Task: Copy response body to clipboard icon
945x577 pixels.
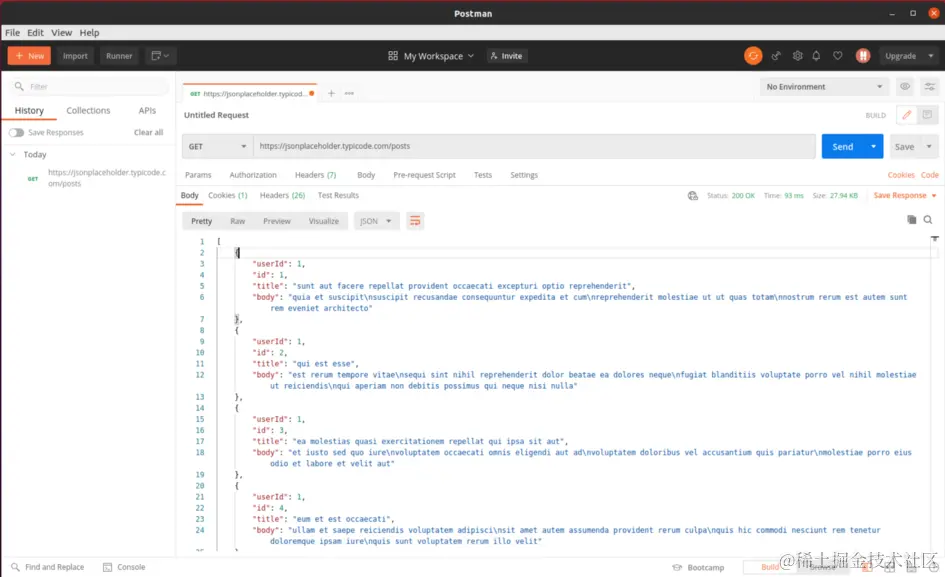Action: (911, 220)
